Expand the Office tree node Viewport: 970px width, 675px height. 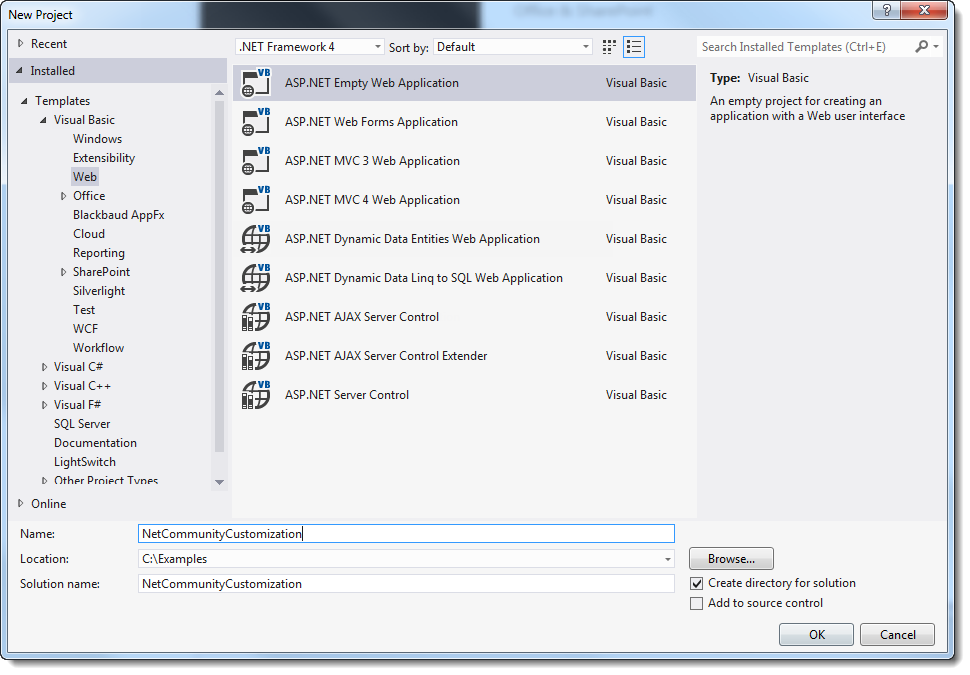(63, 196)
